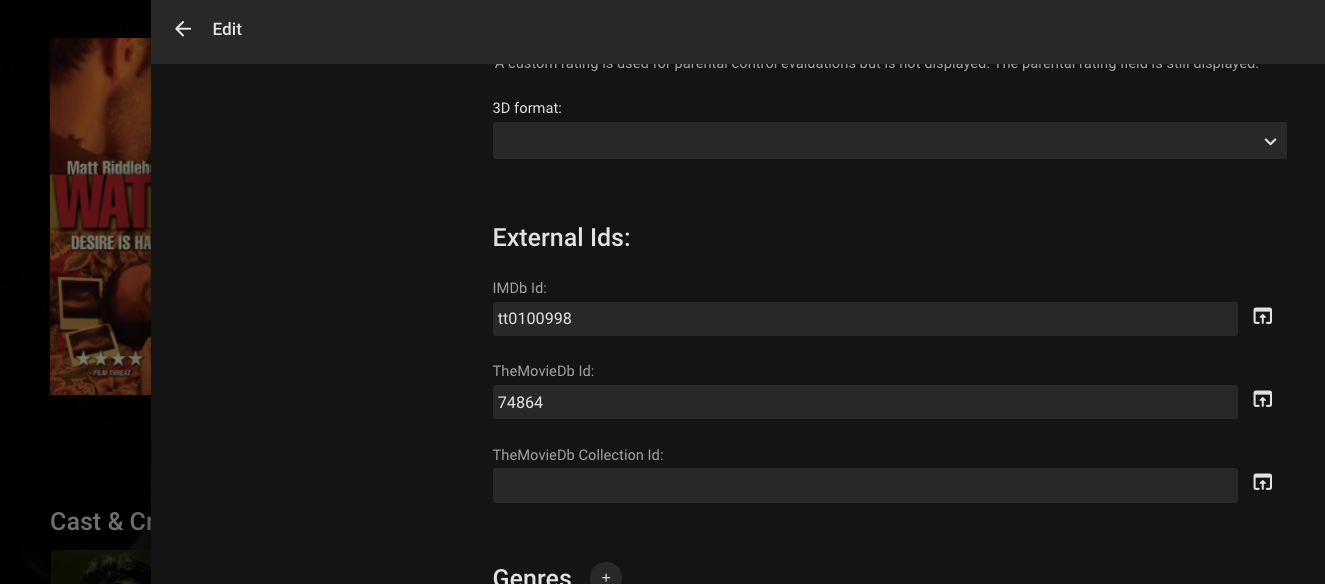Click the "3D format:" label
Image resolution: width=1325 pixels, height=584 pixels.
coord(527,108)
